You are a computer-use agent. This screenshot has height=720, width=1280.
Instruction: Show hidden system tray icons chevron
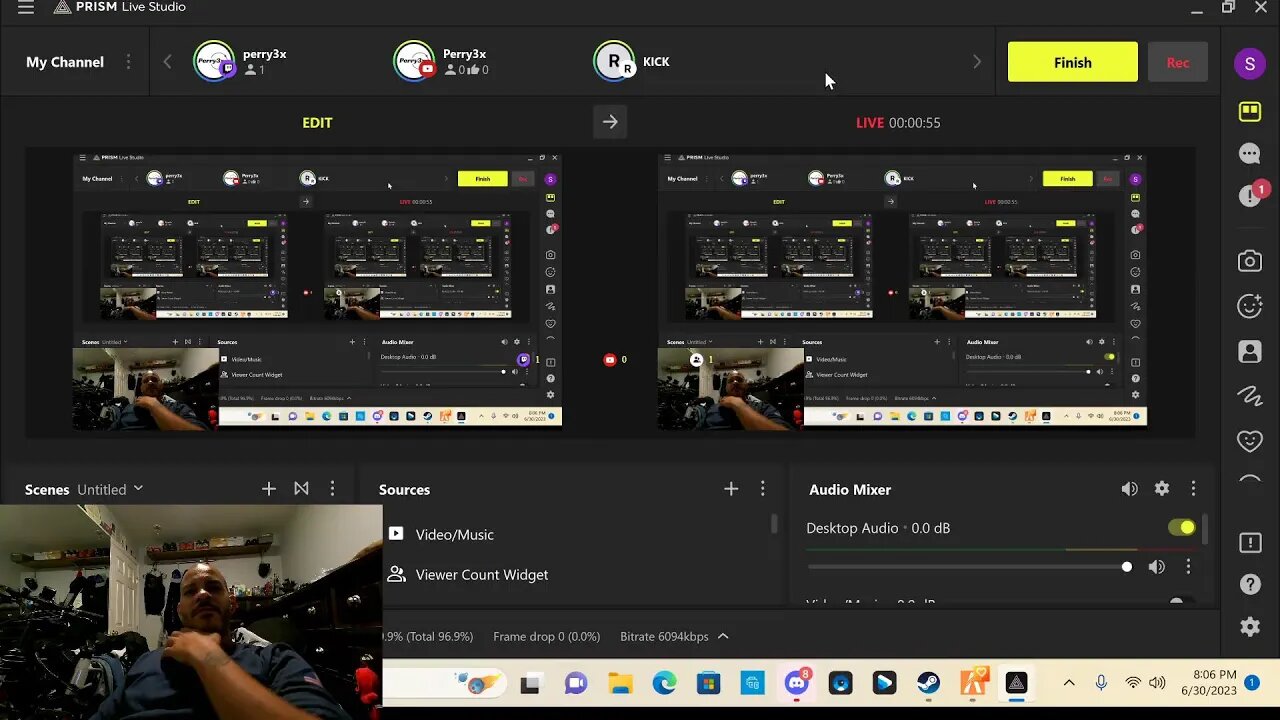1069,683
